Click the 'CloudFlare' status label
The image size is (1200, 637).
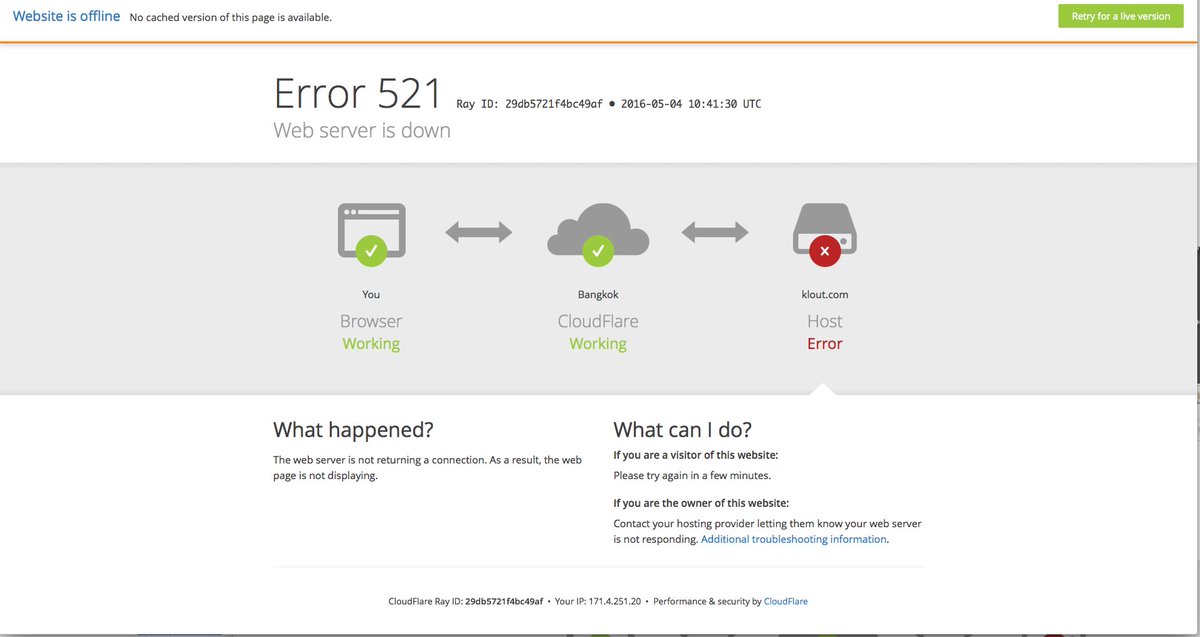coord(598,321)
